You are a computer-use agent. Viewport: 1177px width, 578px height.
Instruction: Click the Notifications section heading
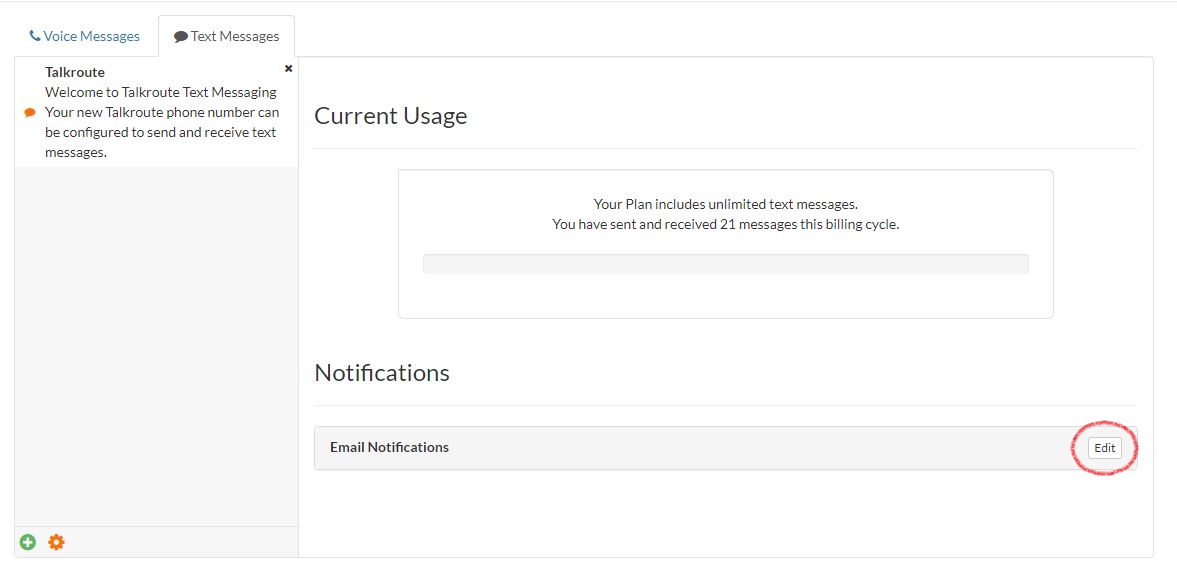[382, 373]
